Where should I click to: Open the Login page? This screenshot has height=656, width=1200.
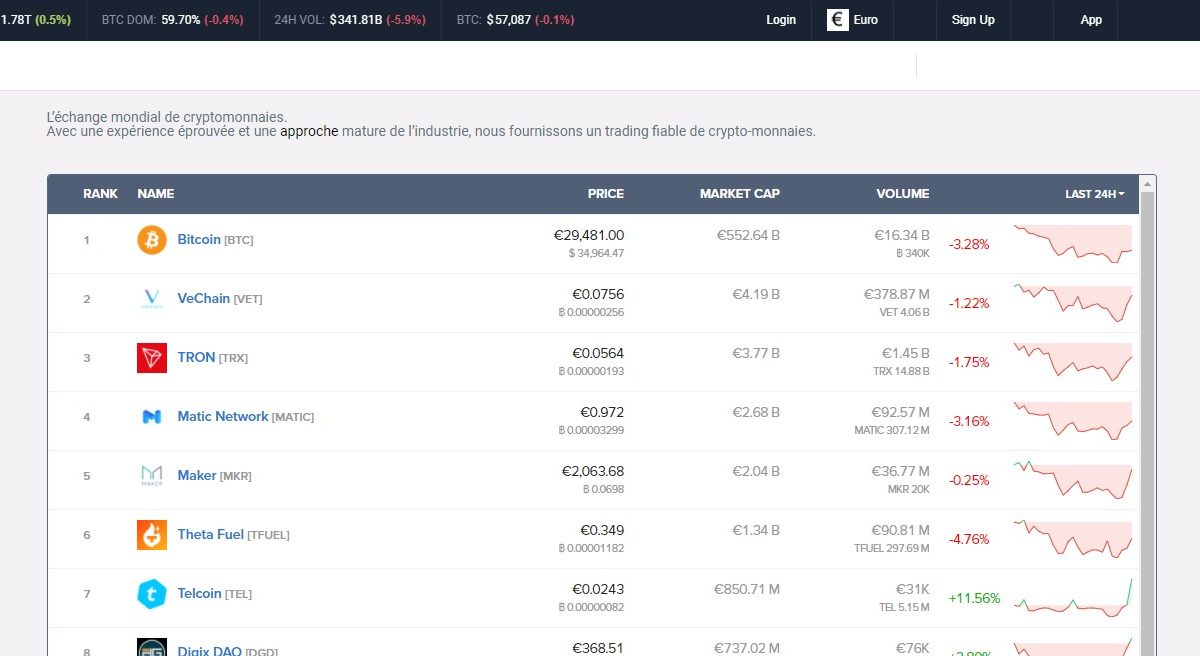(x=781, y=20)
